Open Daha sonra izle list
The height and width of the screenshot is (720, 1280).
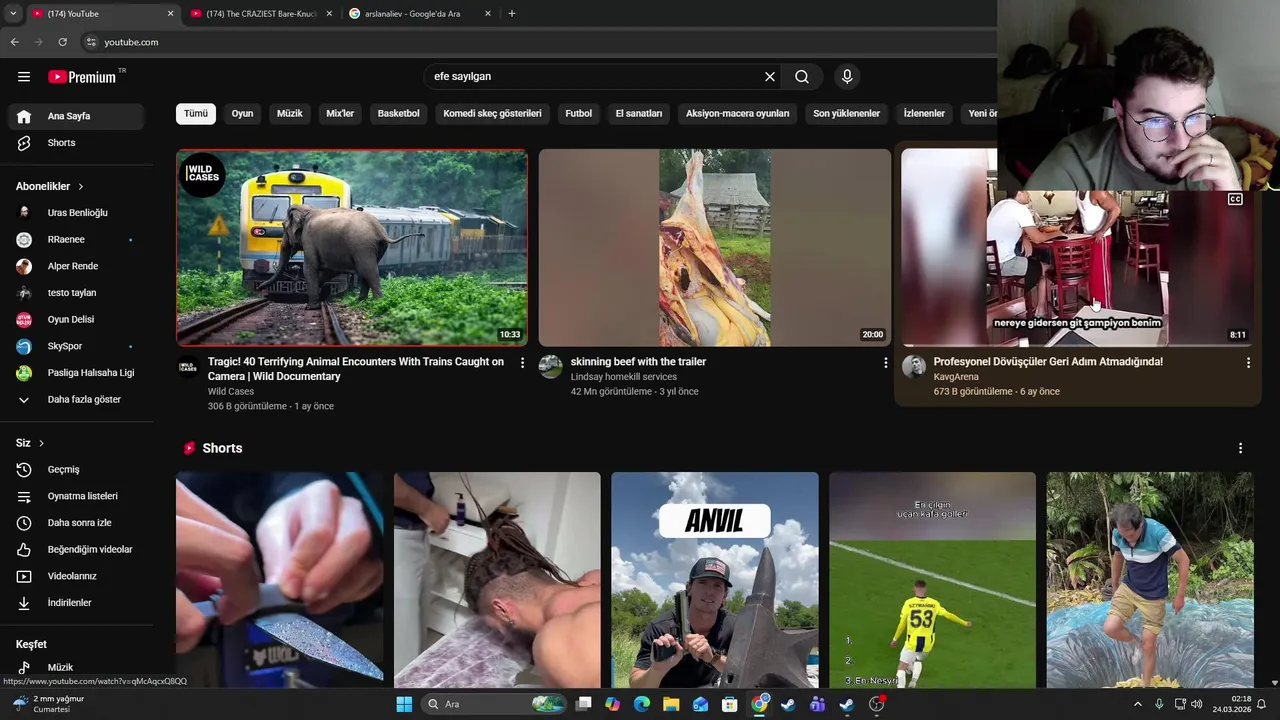pyautogui.click(x=76, y=523)
